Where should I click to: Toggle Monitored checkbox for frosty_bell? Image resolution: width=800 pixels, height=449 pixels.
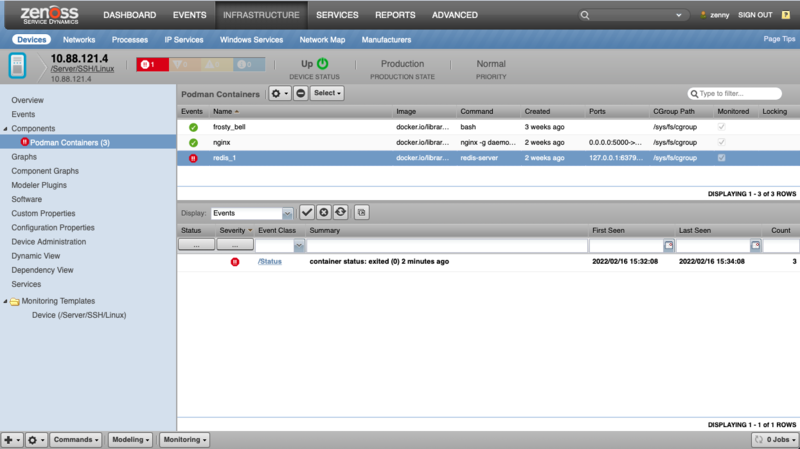click(721, 127)
